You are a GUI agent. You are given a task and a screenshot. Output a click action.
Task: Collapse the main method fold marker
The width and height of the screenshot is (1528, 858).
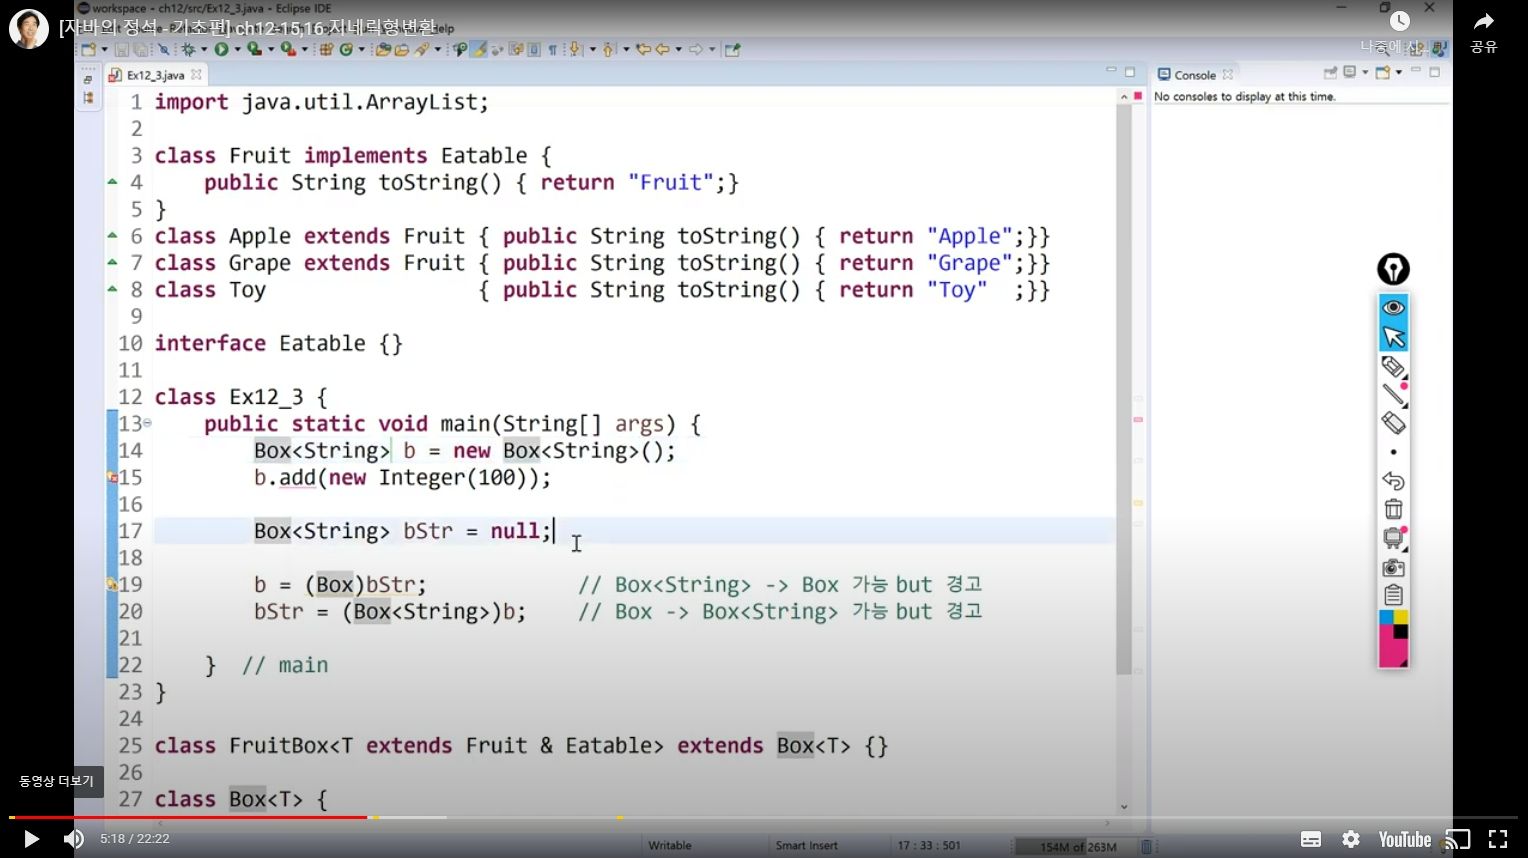(x=147, y=423)
